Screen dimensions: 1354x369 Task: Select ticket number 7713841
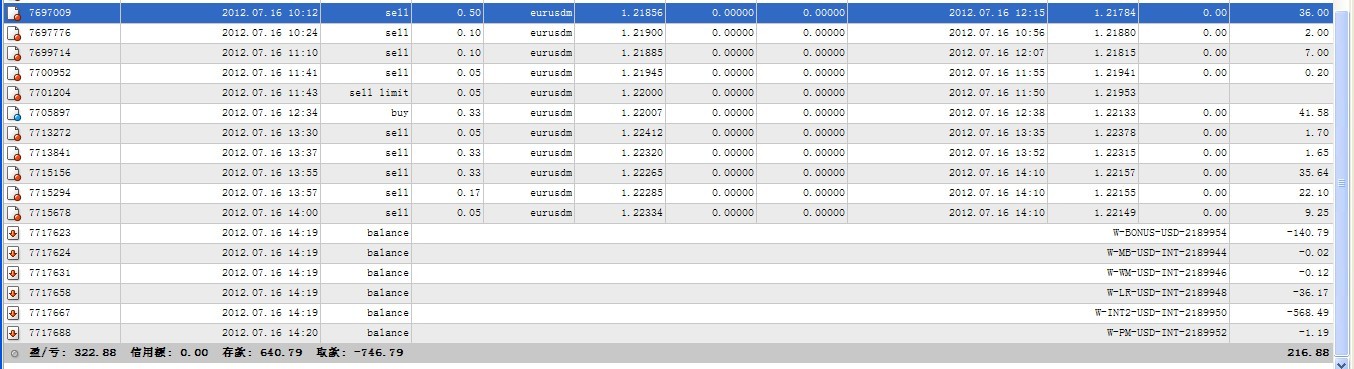[50, 153]
